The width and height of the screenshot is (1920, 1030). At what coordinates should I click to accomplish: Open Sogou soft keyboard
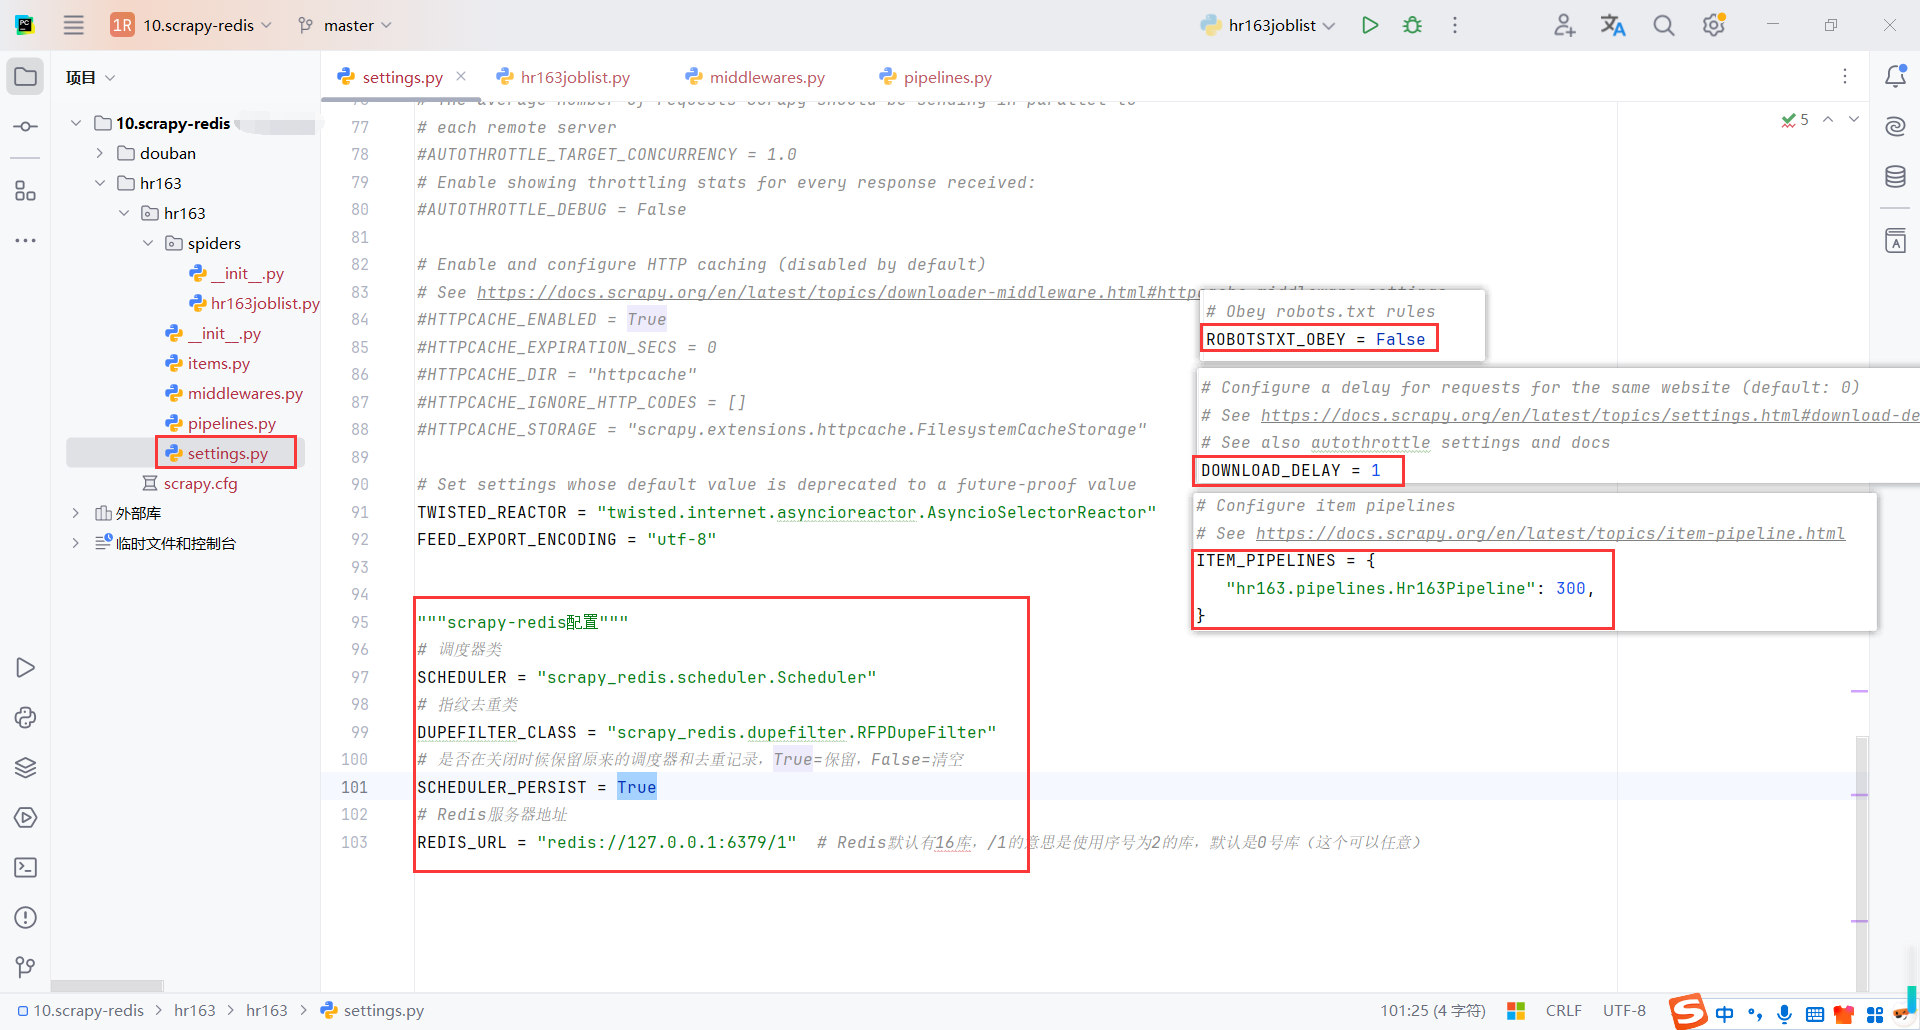coord(1815,1014)
